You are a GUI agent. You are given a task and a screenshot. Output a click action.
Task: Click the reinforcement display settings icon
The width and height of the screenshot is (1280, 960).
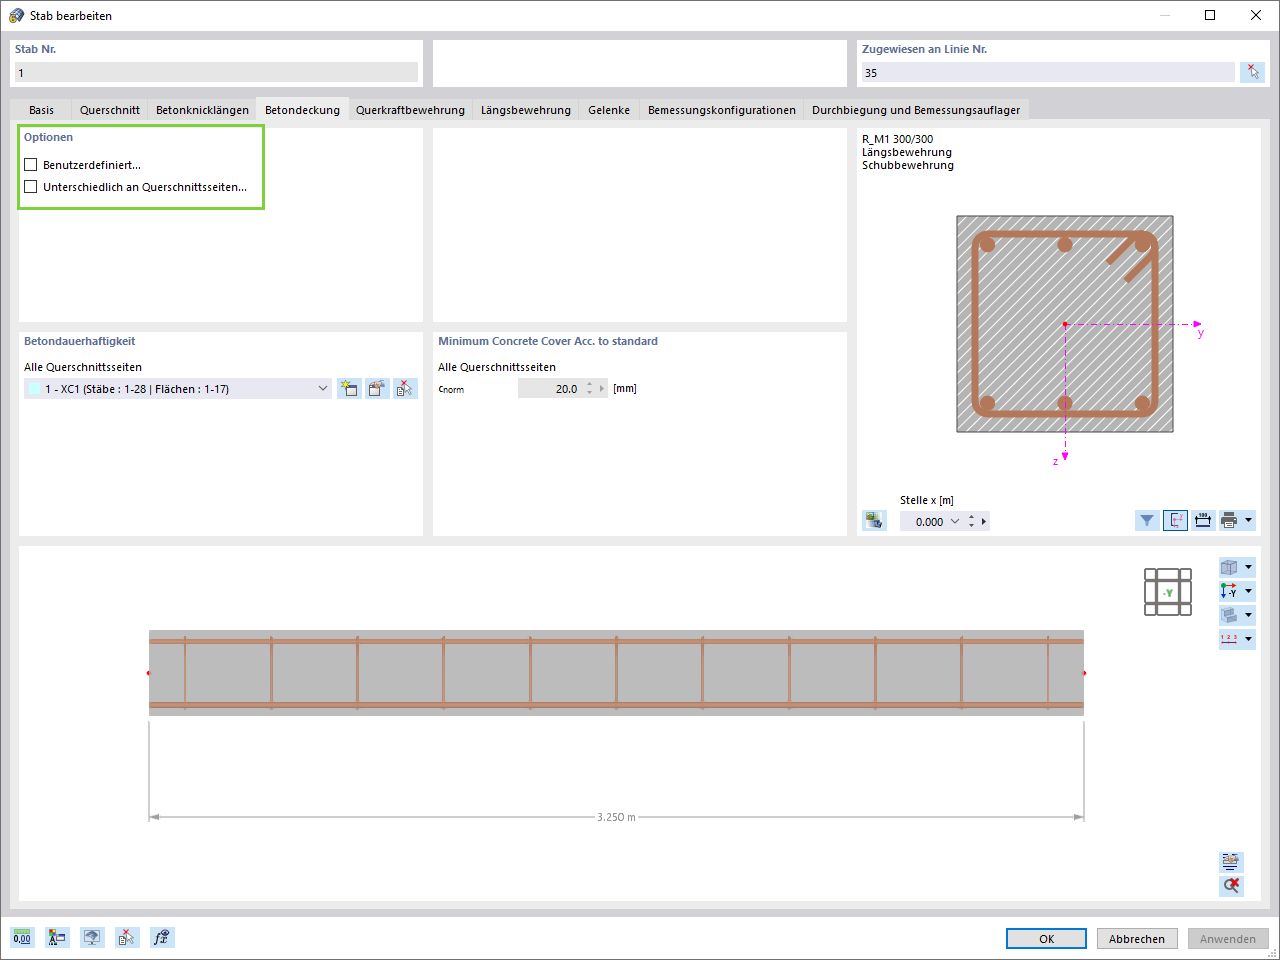(x=1231, y=861)
